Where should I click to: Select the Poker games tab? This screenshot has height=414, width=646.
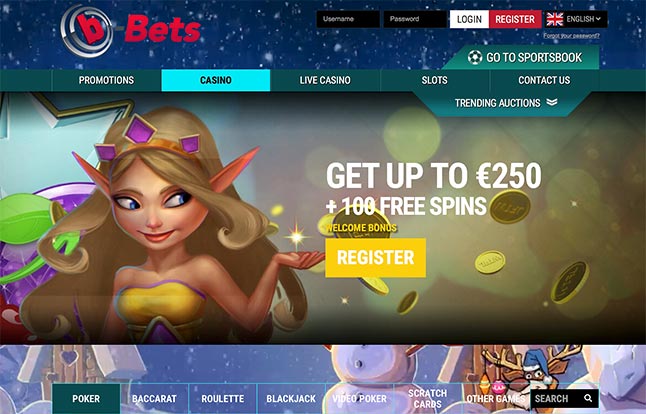[x=86, y=398]
